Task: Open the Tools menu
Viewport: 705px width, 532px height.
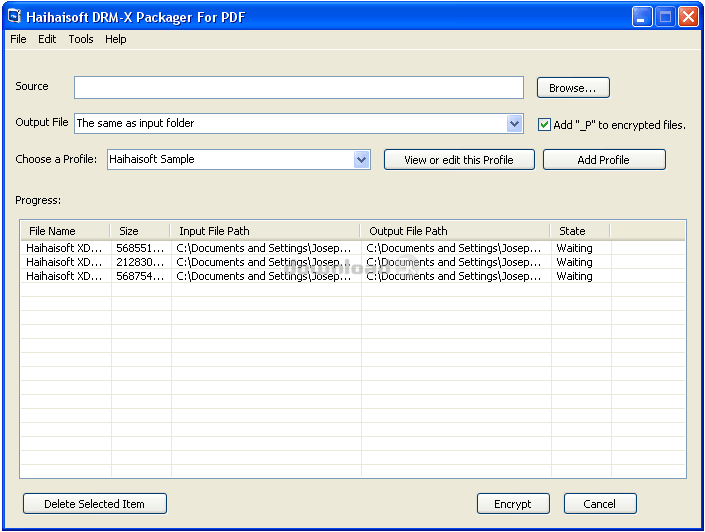Action: coord(81,39)
